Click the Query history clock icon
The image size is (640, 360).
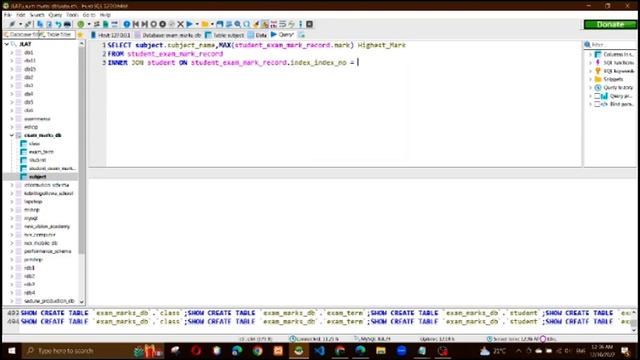click(598, 88)
